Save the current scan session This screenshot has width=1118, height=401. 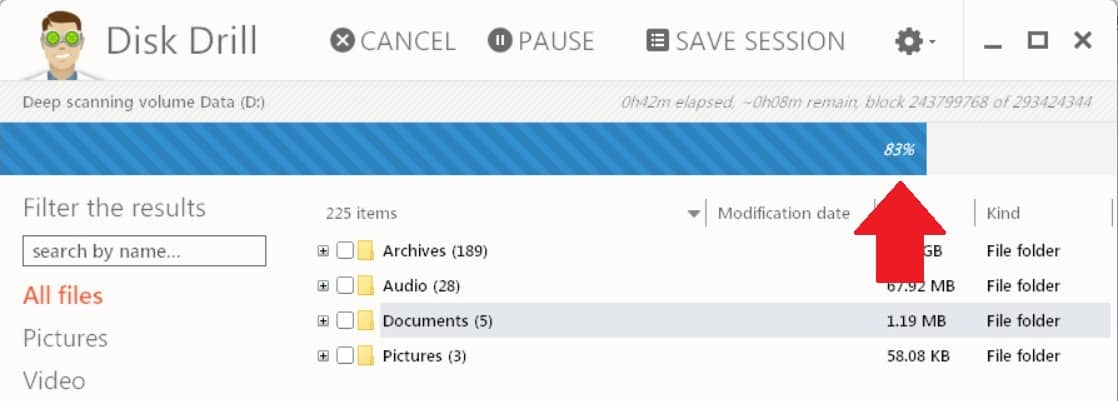[745, 41]
